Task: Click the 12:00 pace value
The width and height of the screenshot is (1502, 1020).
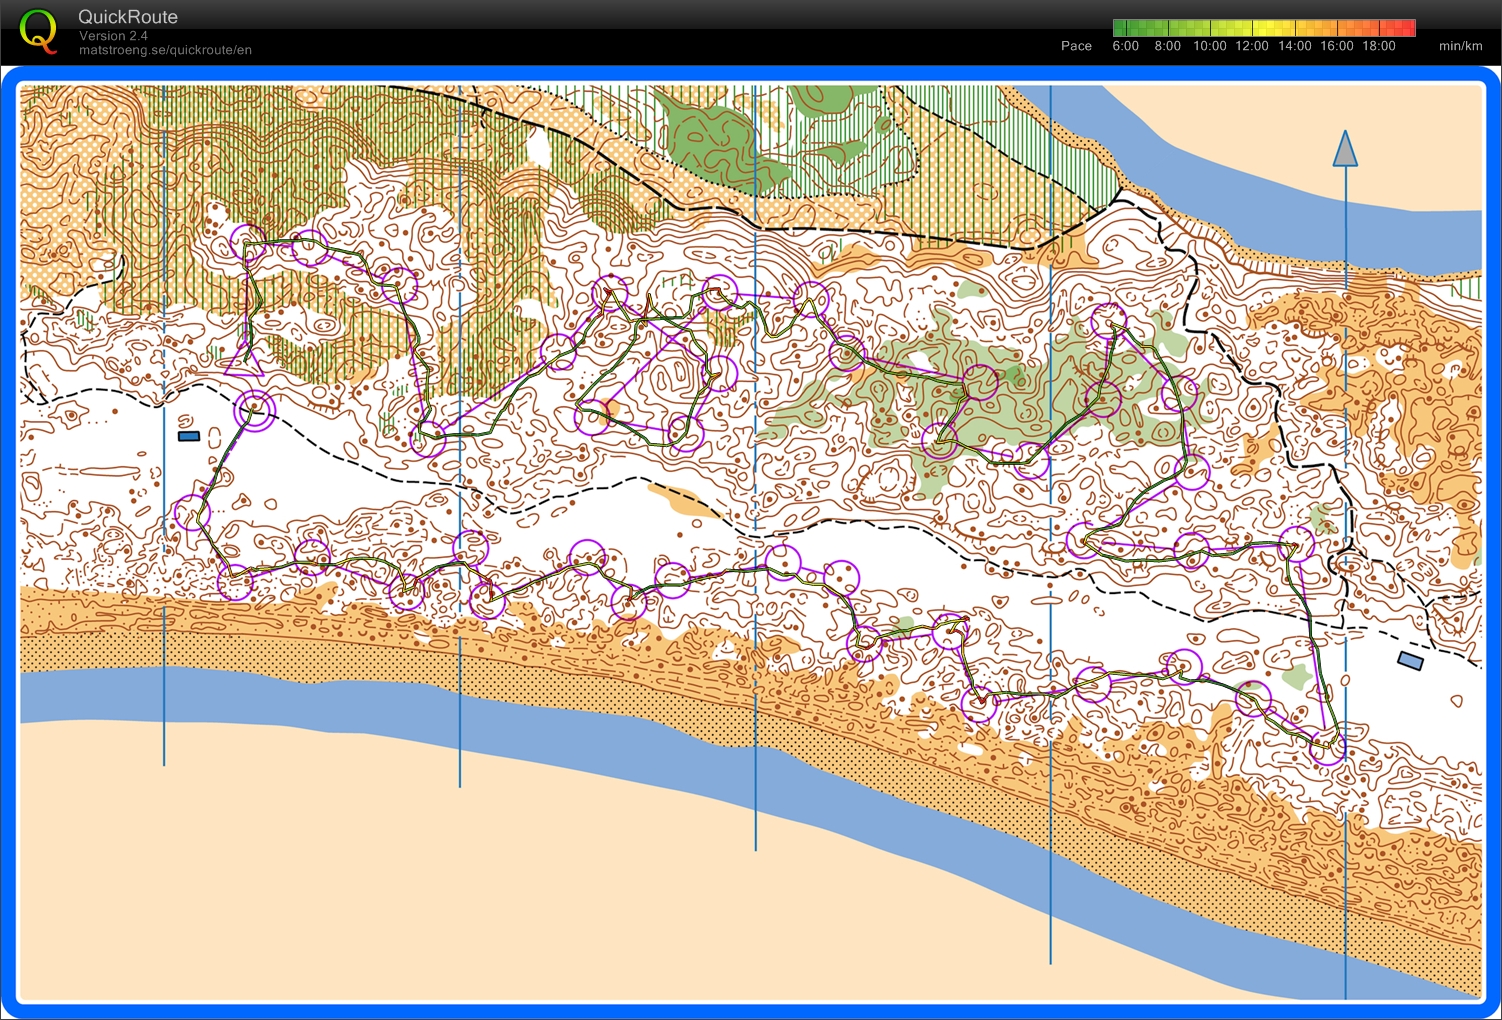Action: tap(1251, 46)
